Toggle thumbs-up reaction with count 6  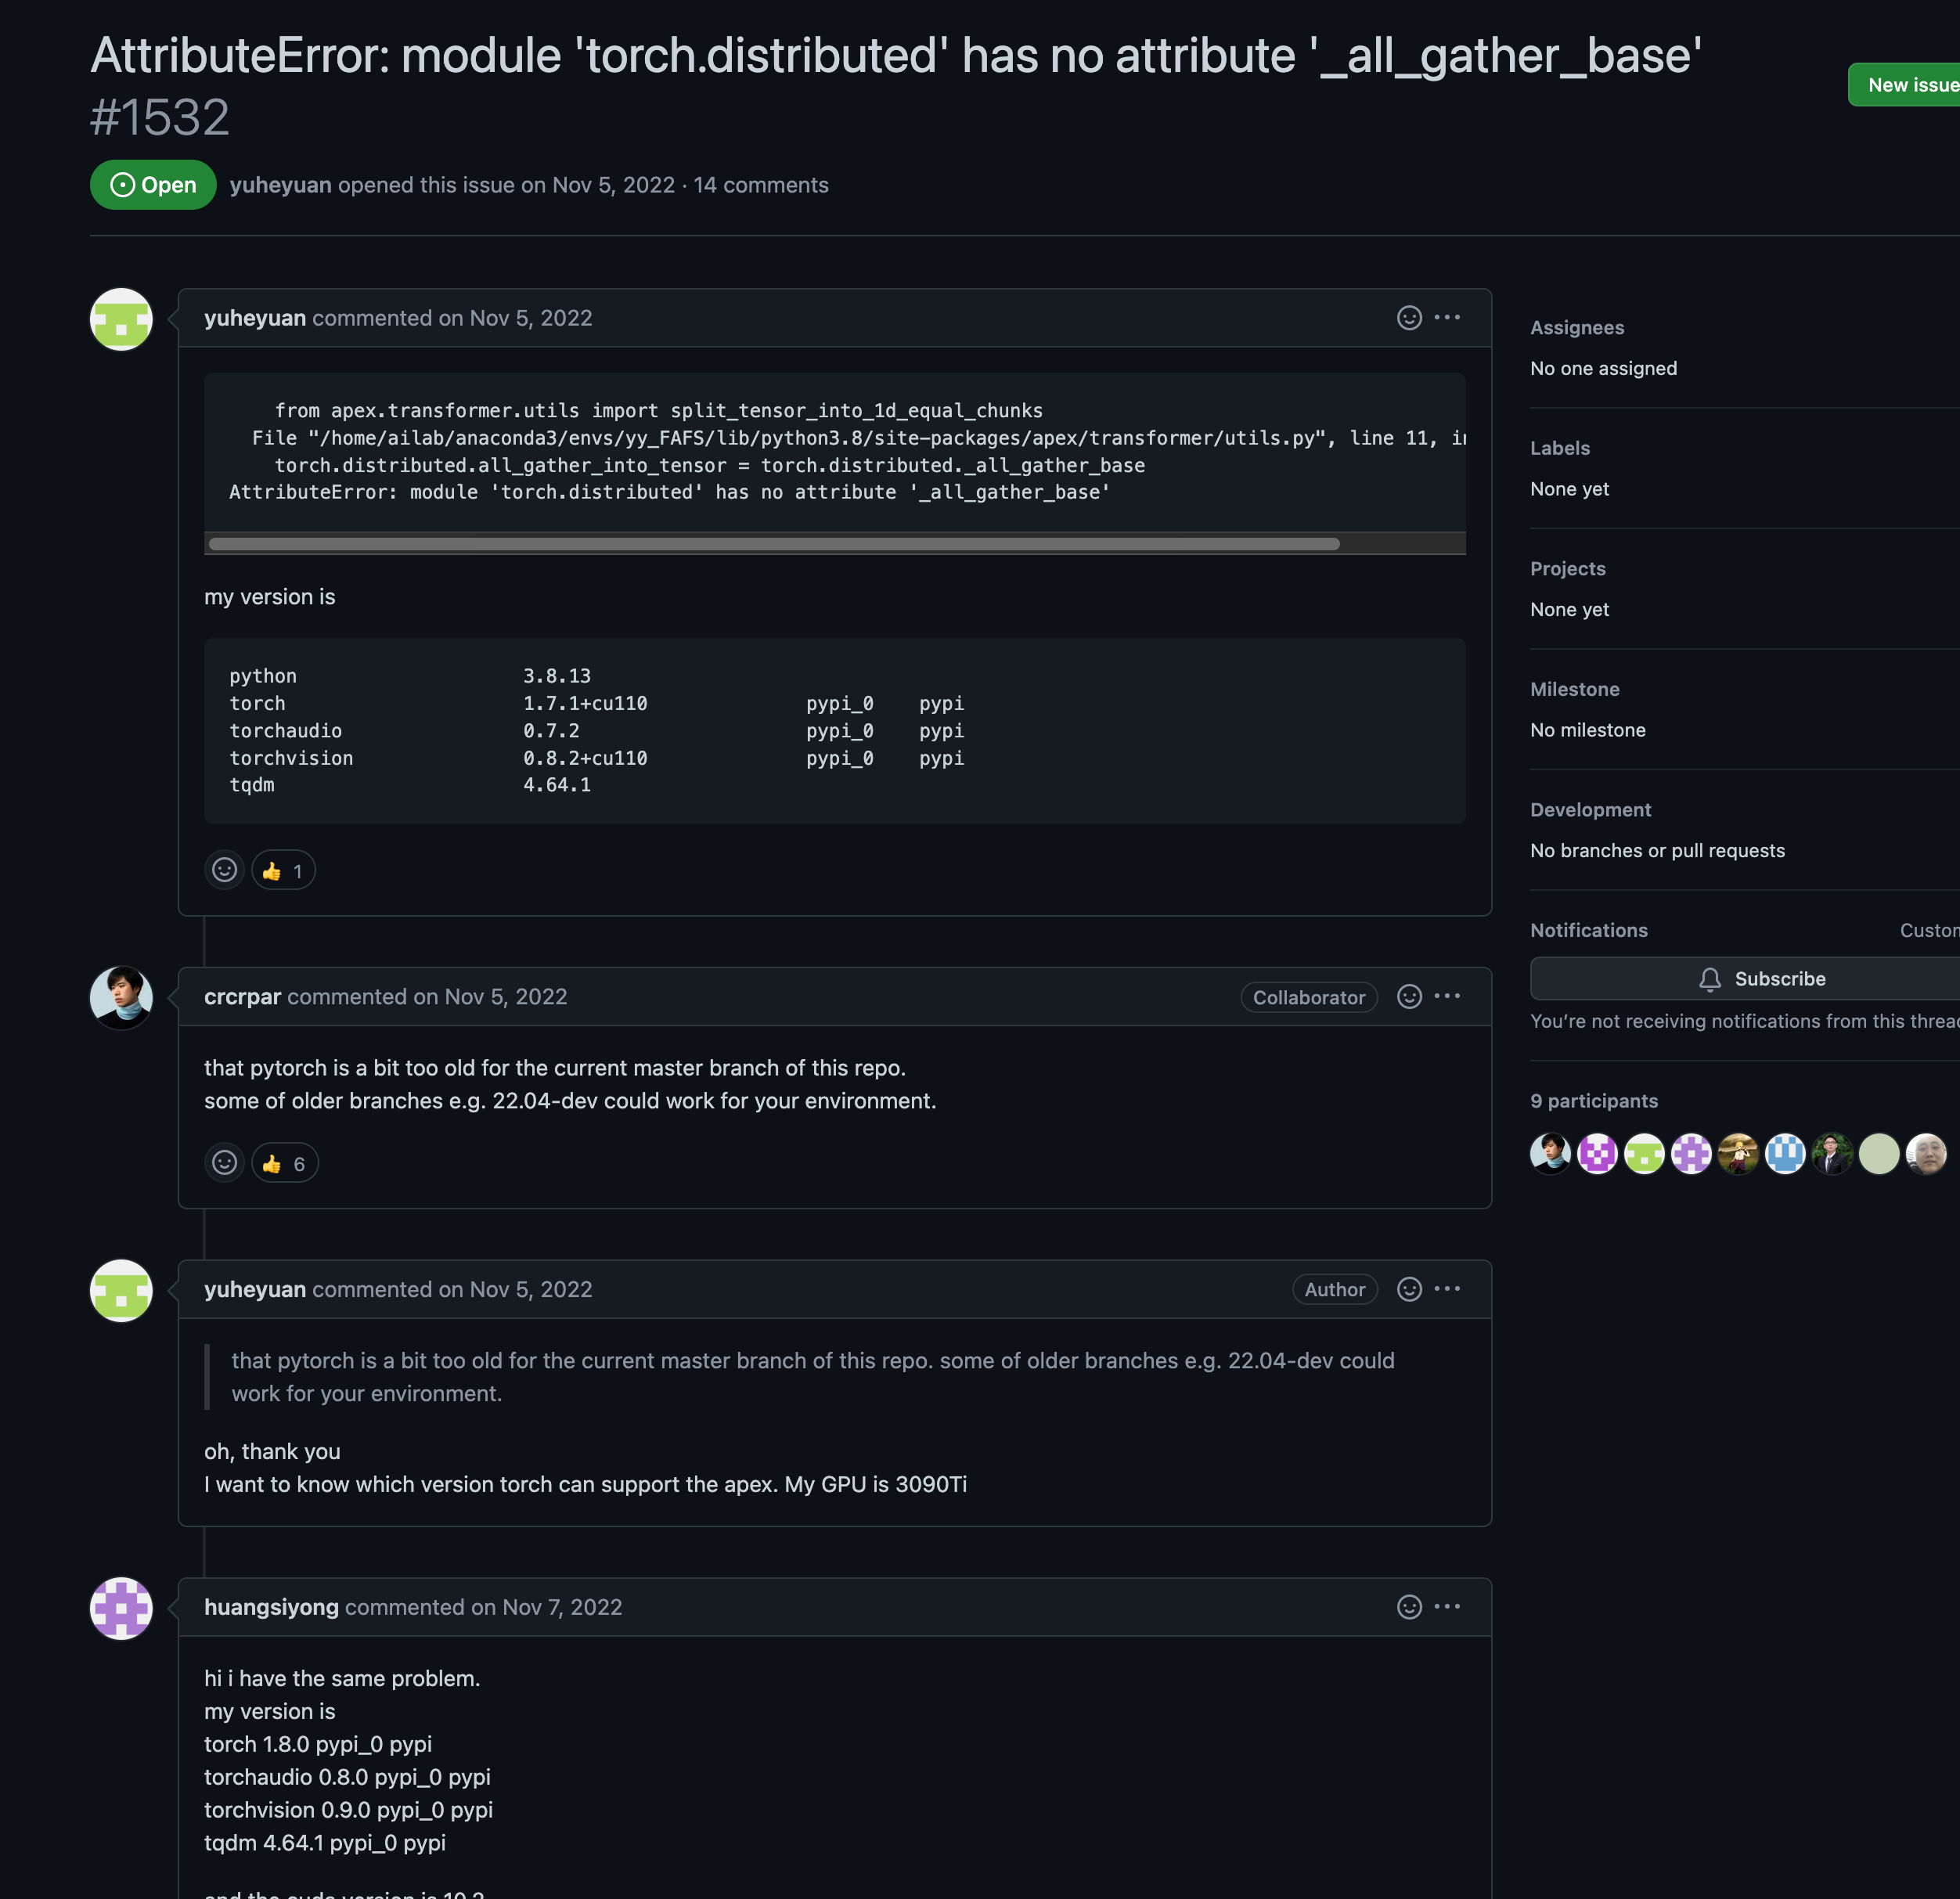tap(285, 1163)
